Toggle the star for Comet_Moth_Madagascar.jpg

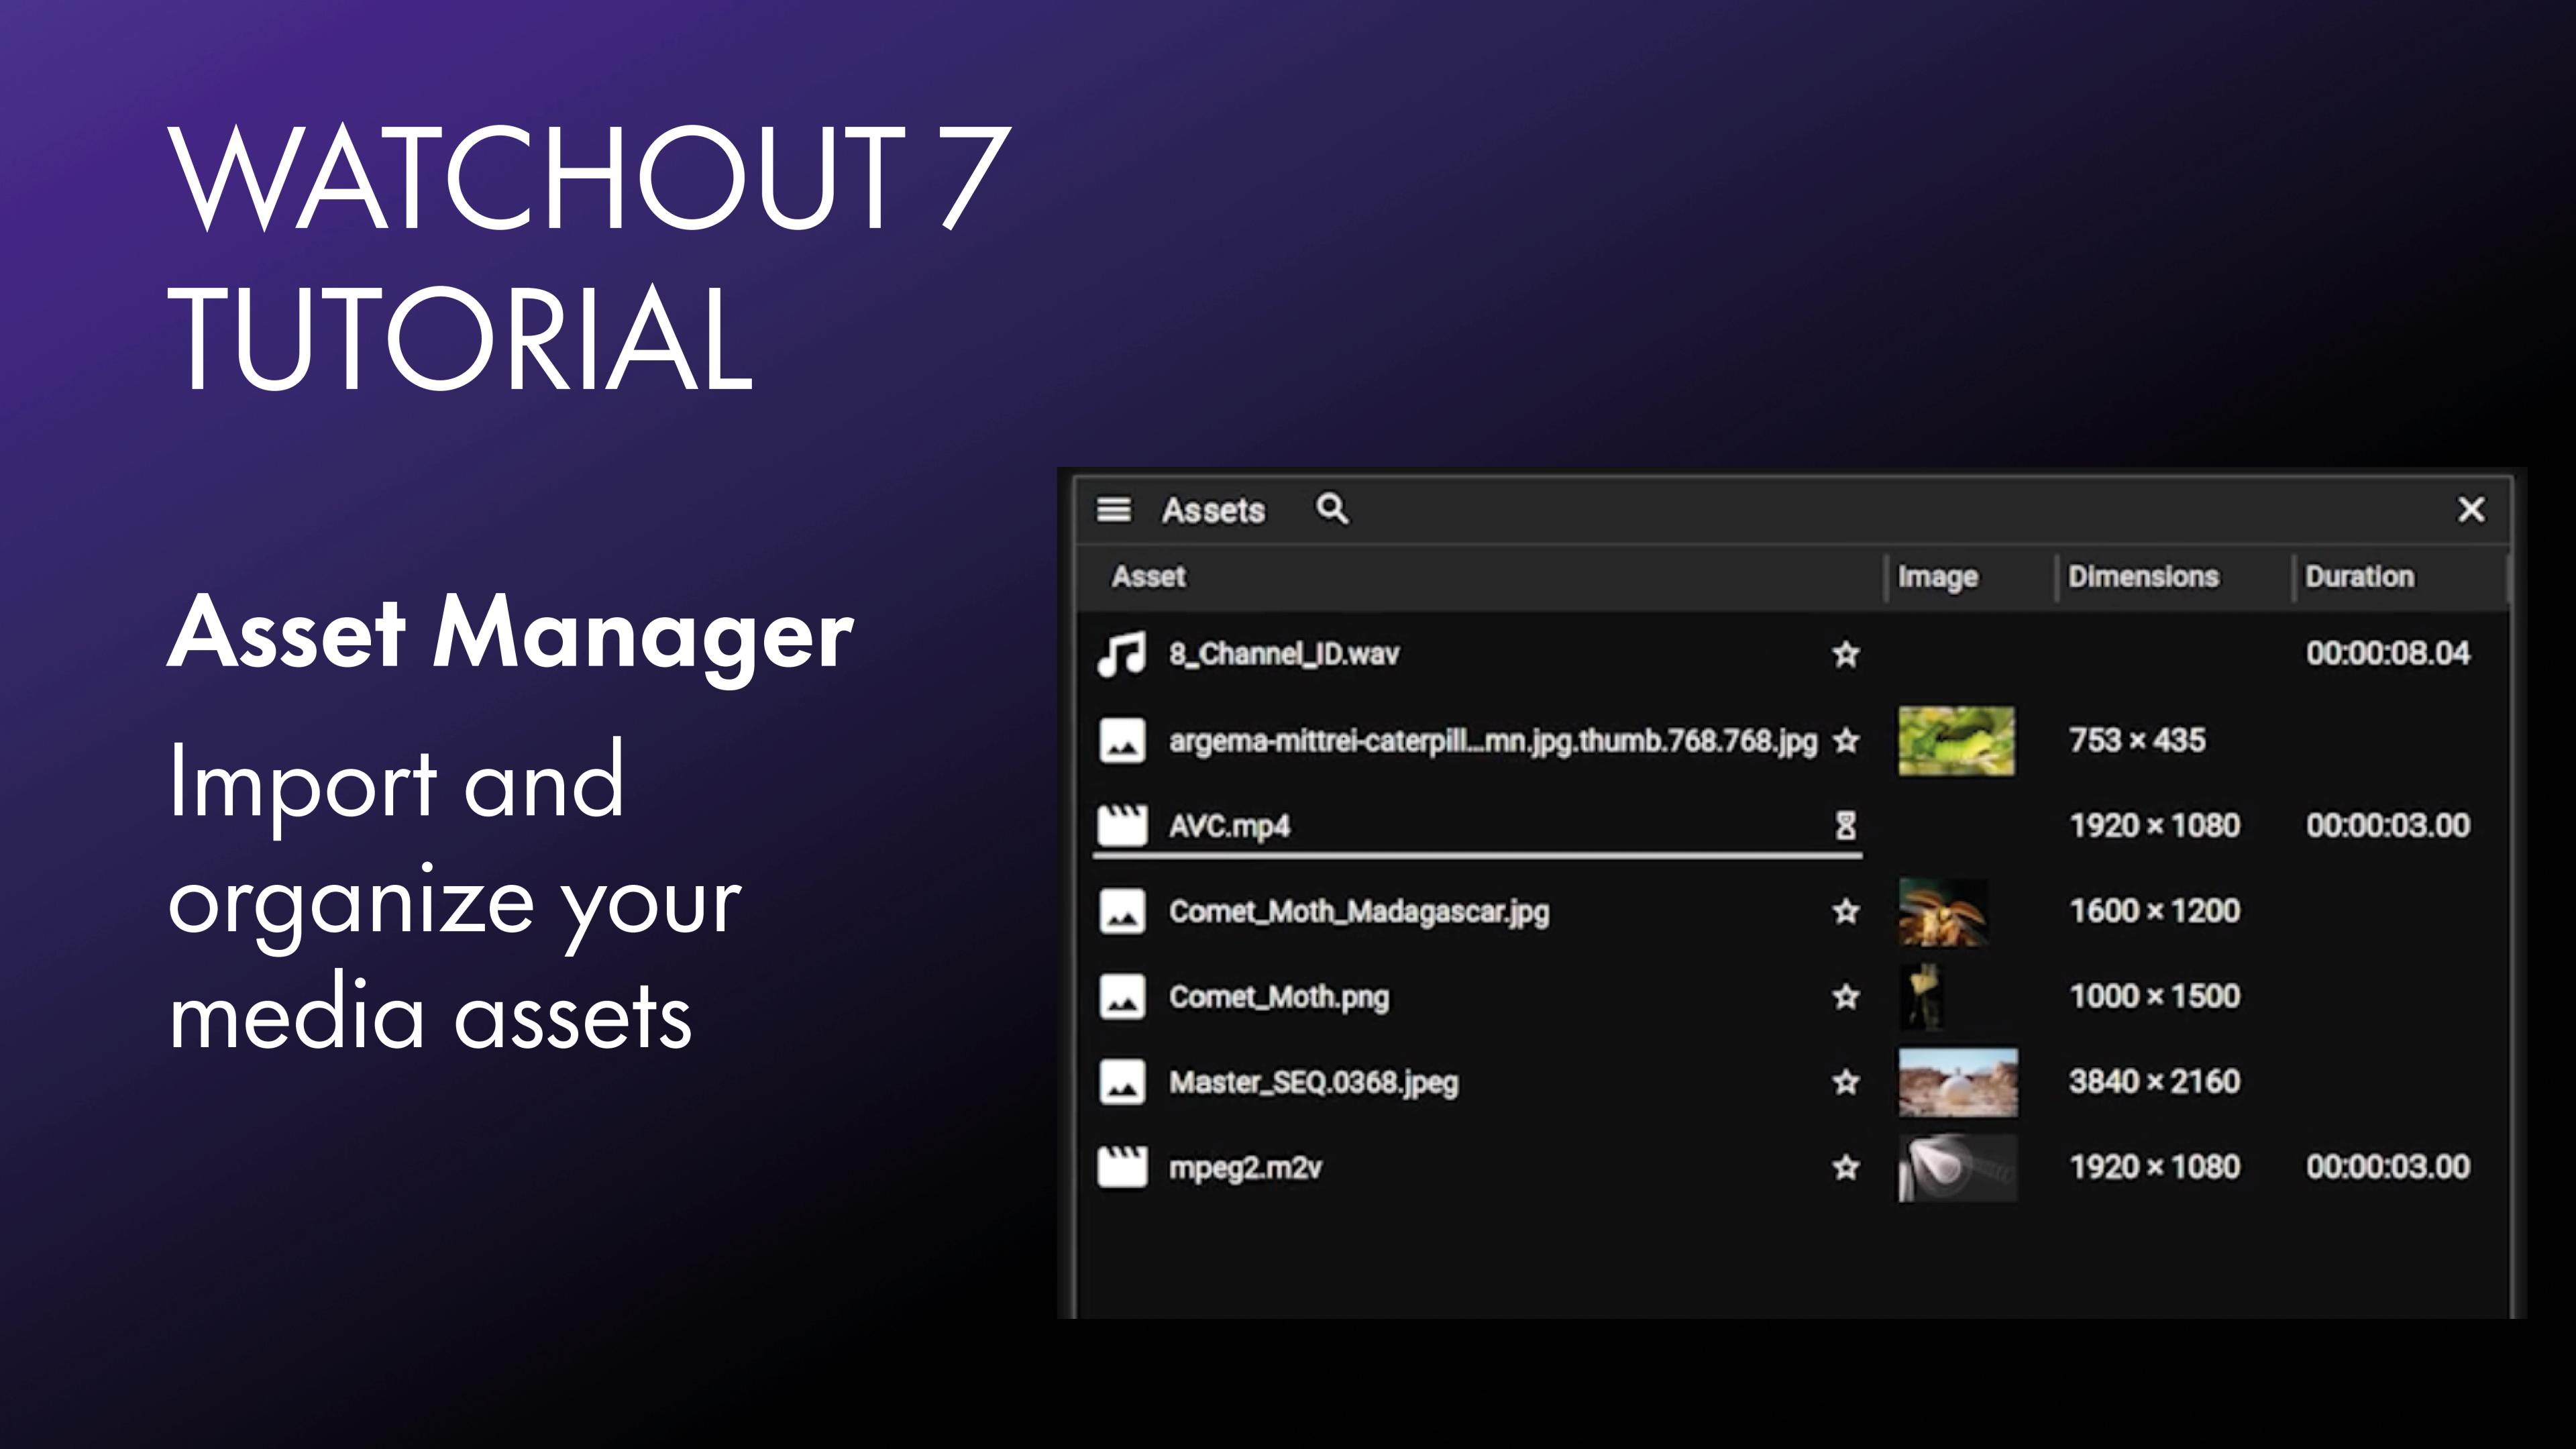(1845, 911)
